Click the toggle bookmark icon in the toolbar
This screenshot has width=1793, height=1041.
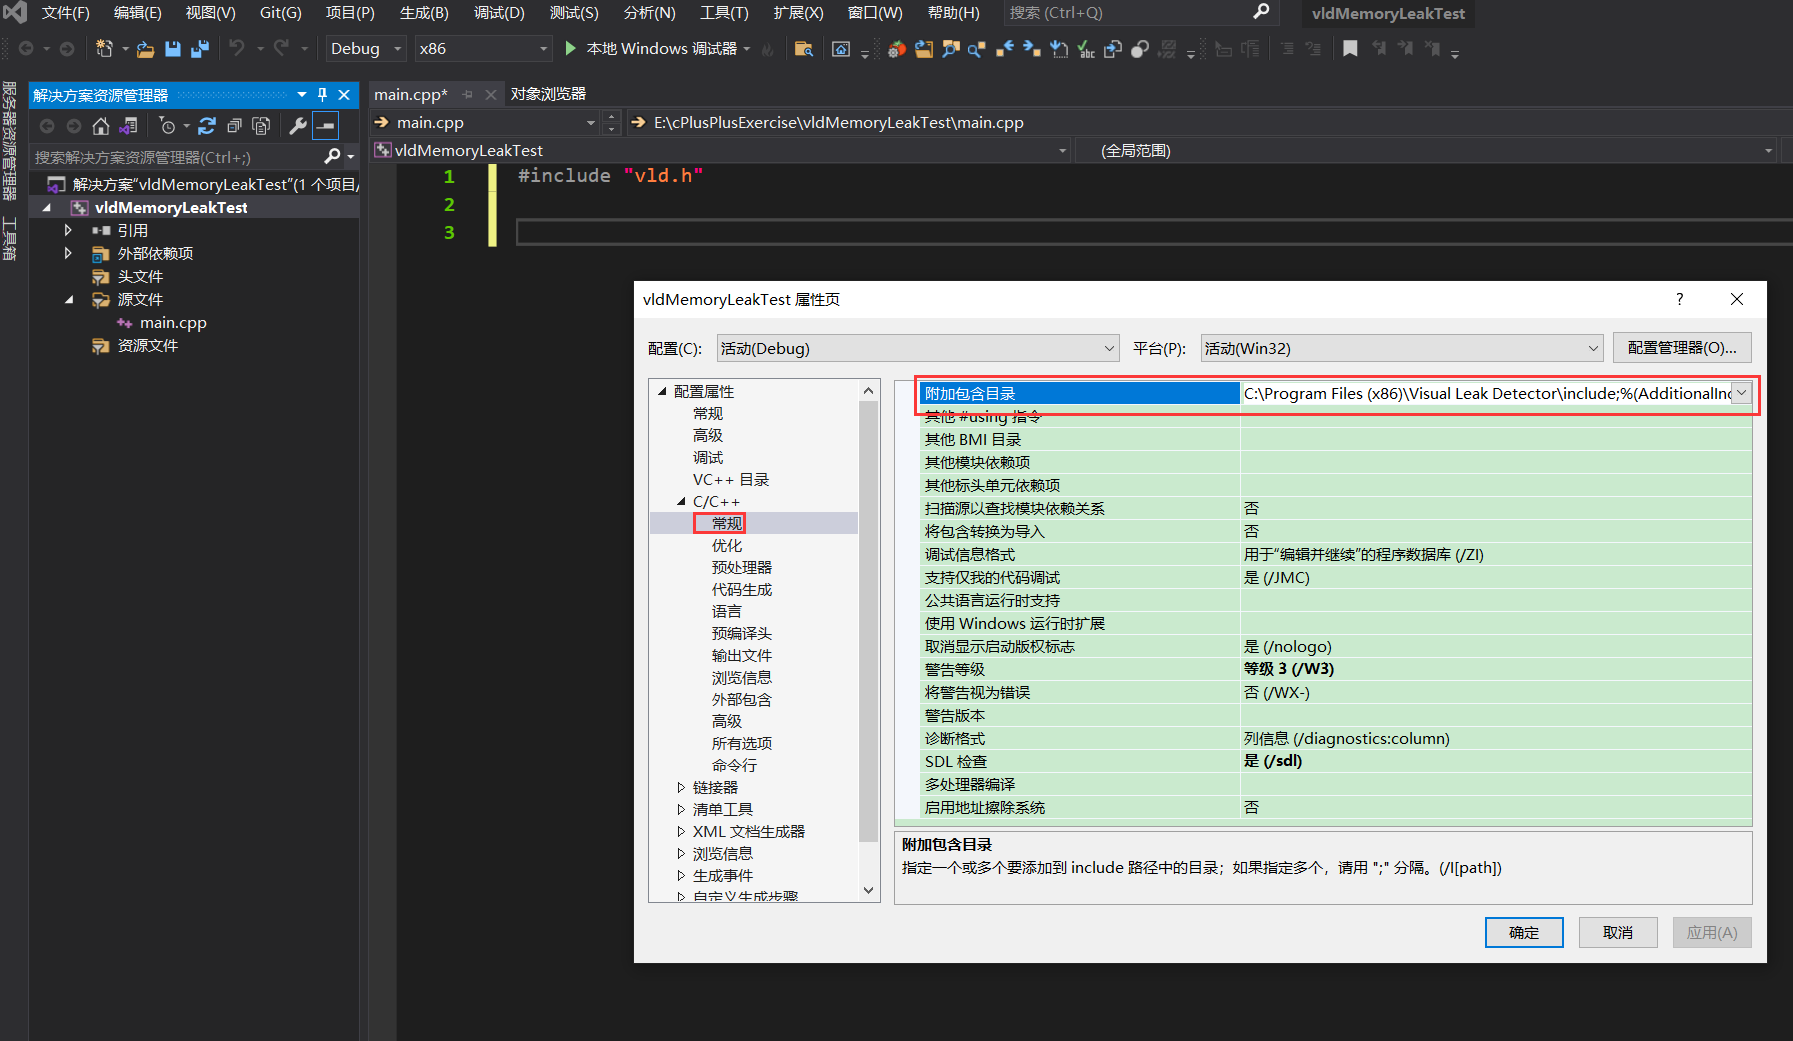(1350, 47)
